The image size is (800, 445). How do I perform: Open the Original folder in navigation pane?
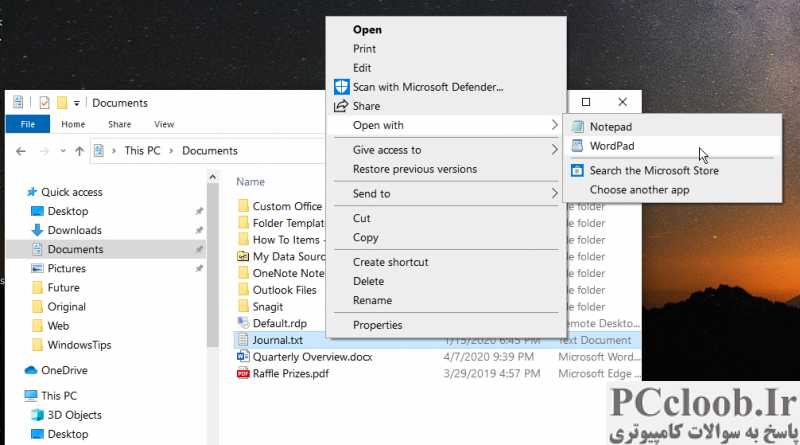point(66,307)
